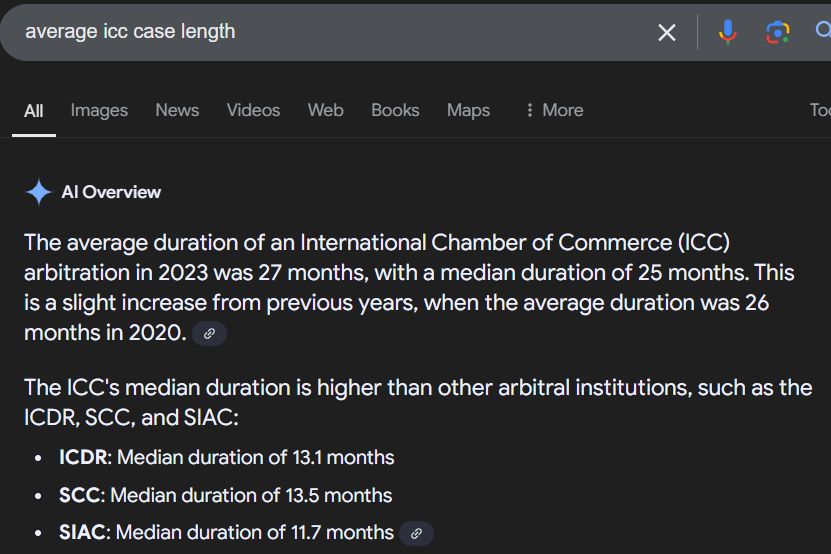This screenshot has height=554, width=831.
Task: Click the 'ICDR' bullet, median duration 13.1 months
Action: tap(226, 458)
